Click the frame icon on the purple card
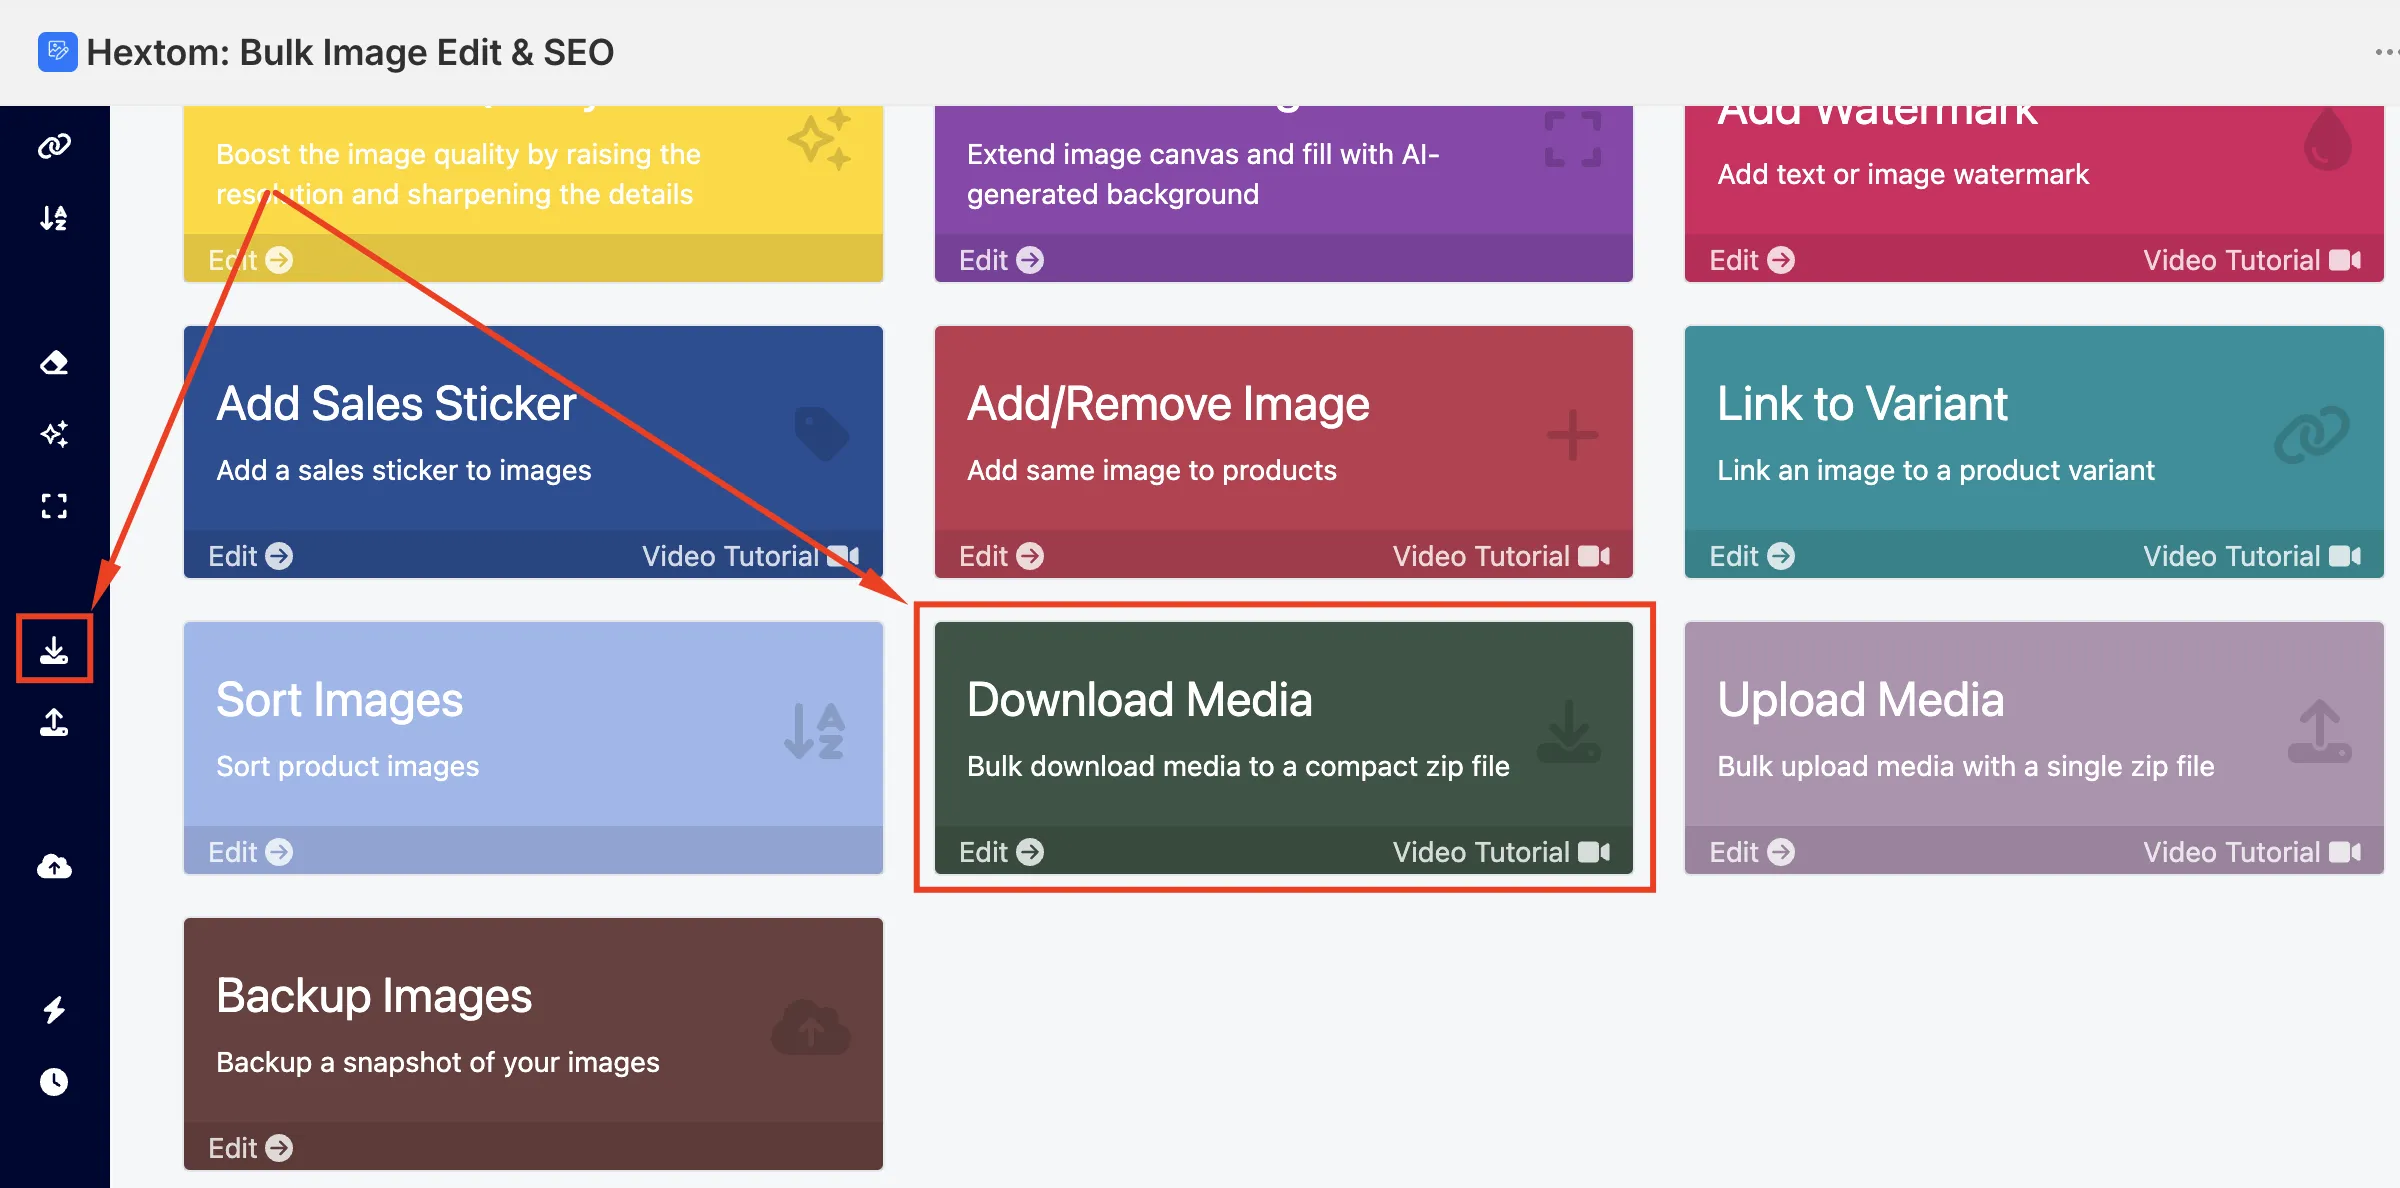 [x=1572, y=138]
